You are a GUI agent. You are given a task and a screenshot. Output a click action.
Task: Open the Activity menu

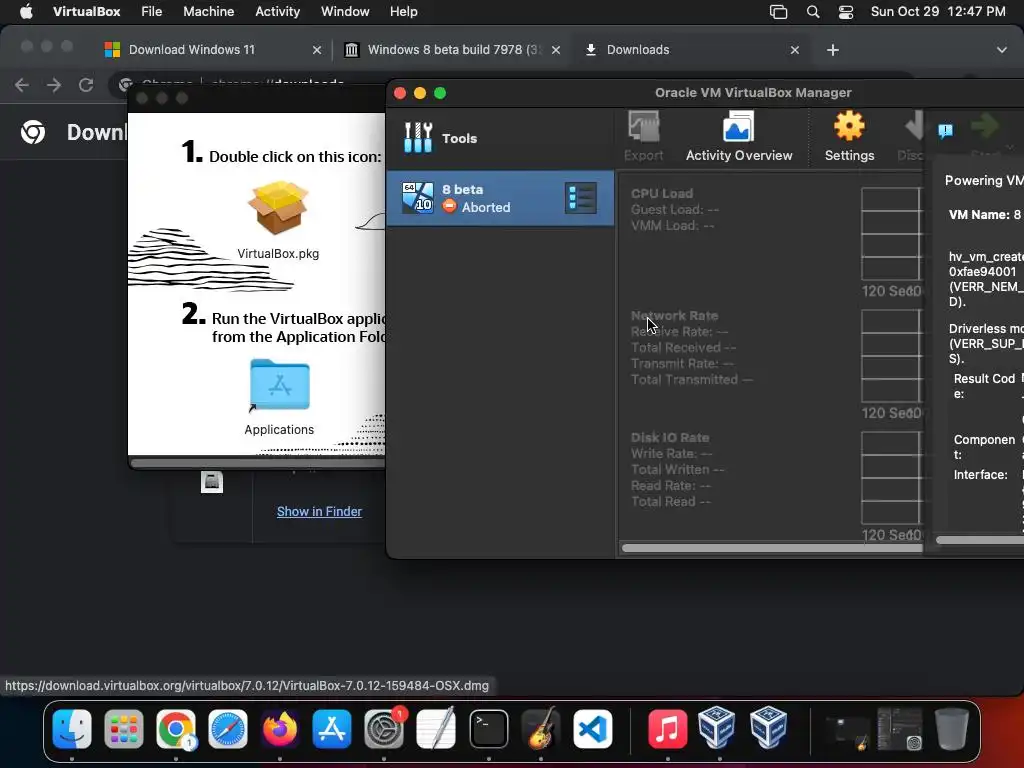point(278,12)
